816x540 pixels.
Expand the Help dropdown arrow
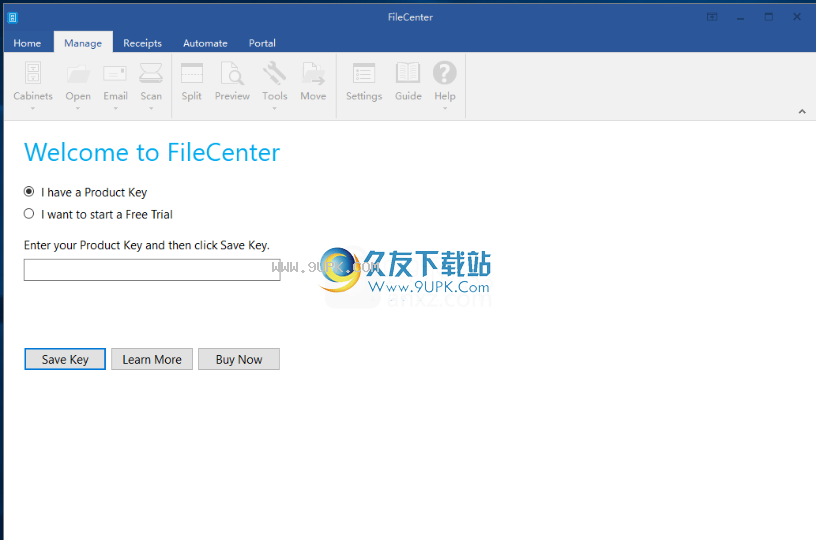(x=445, y=108)
